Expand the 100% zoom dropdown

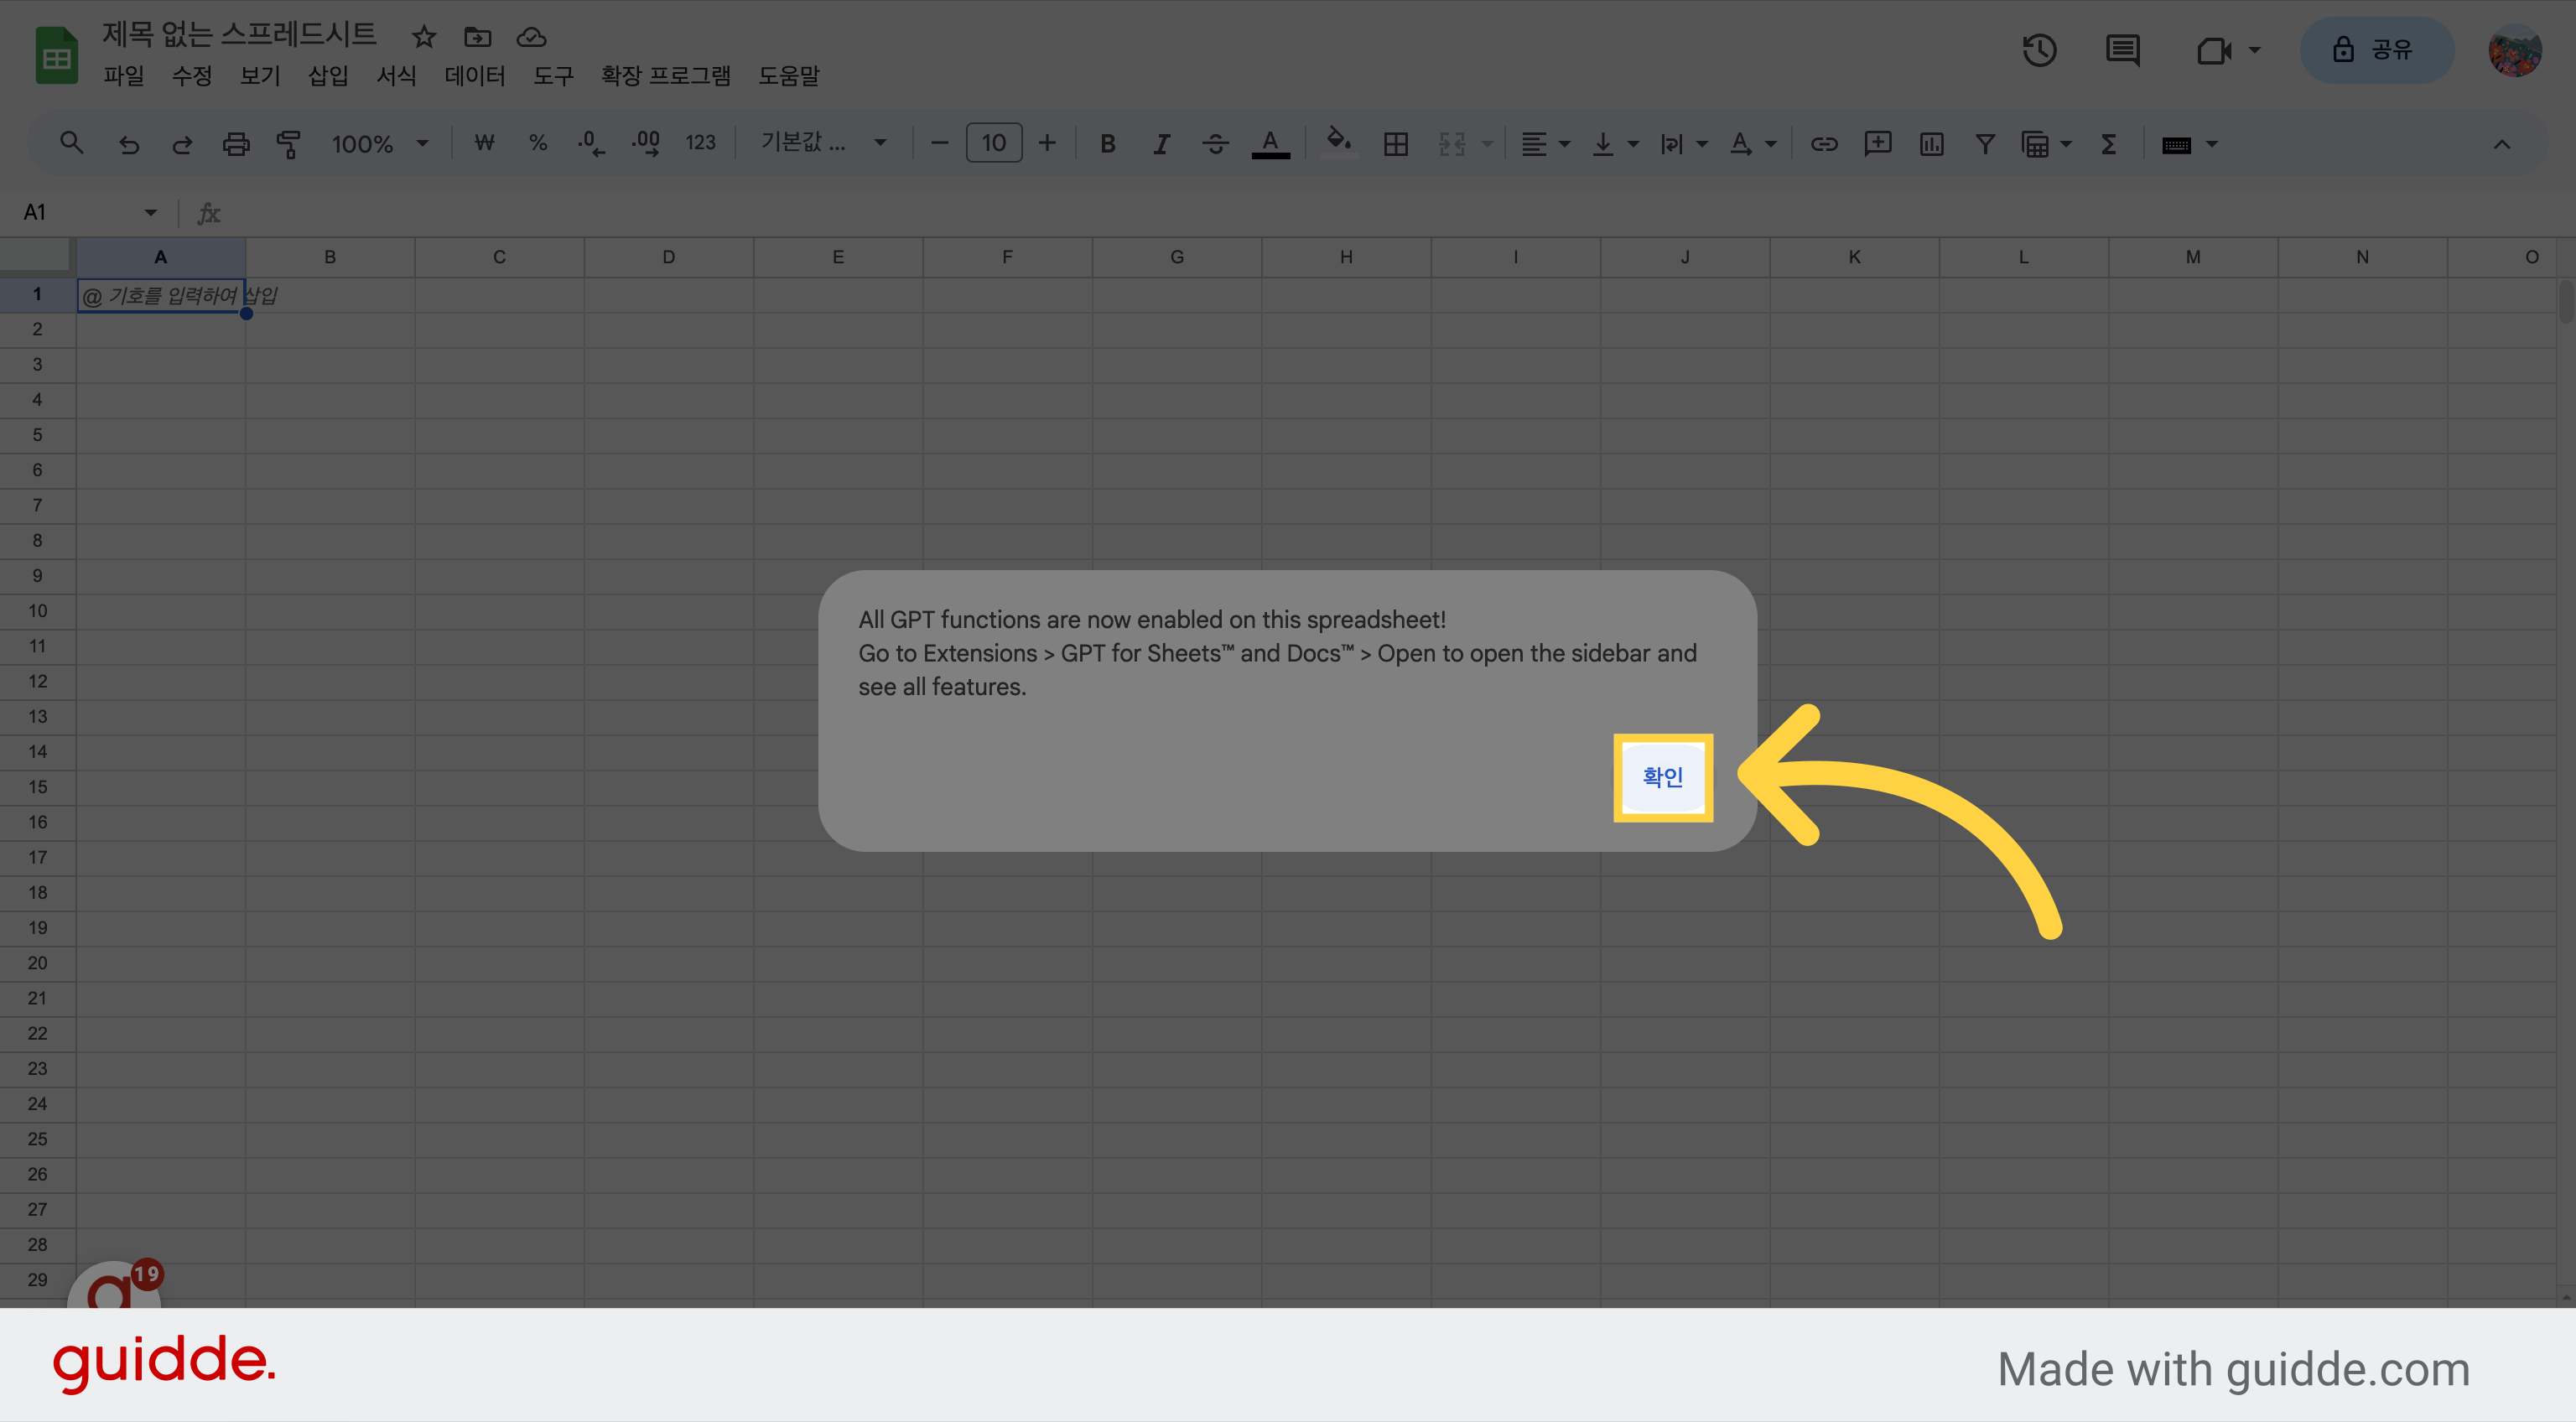point(380,144)
